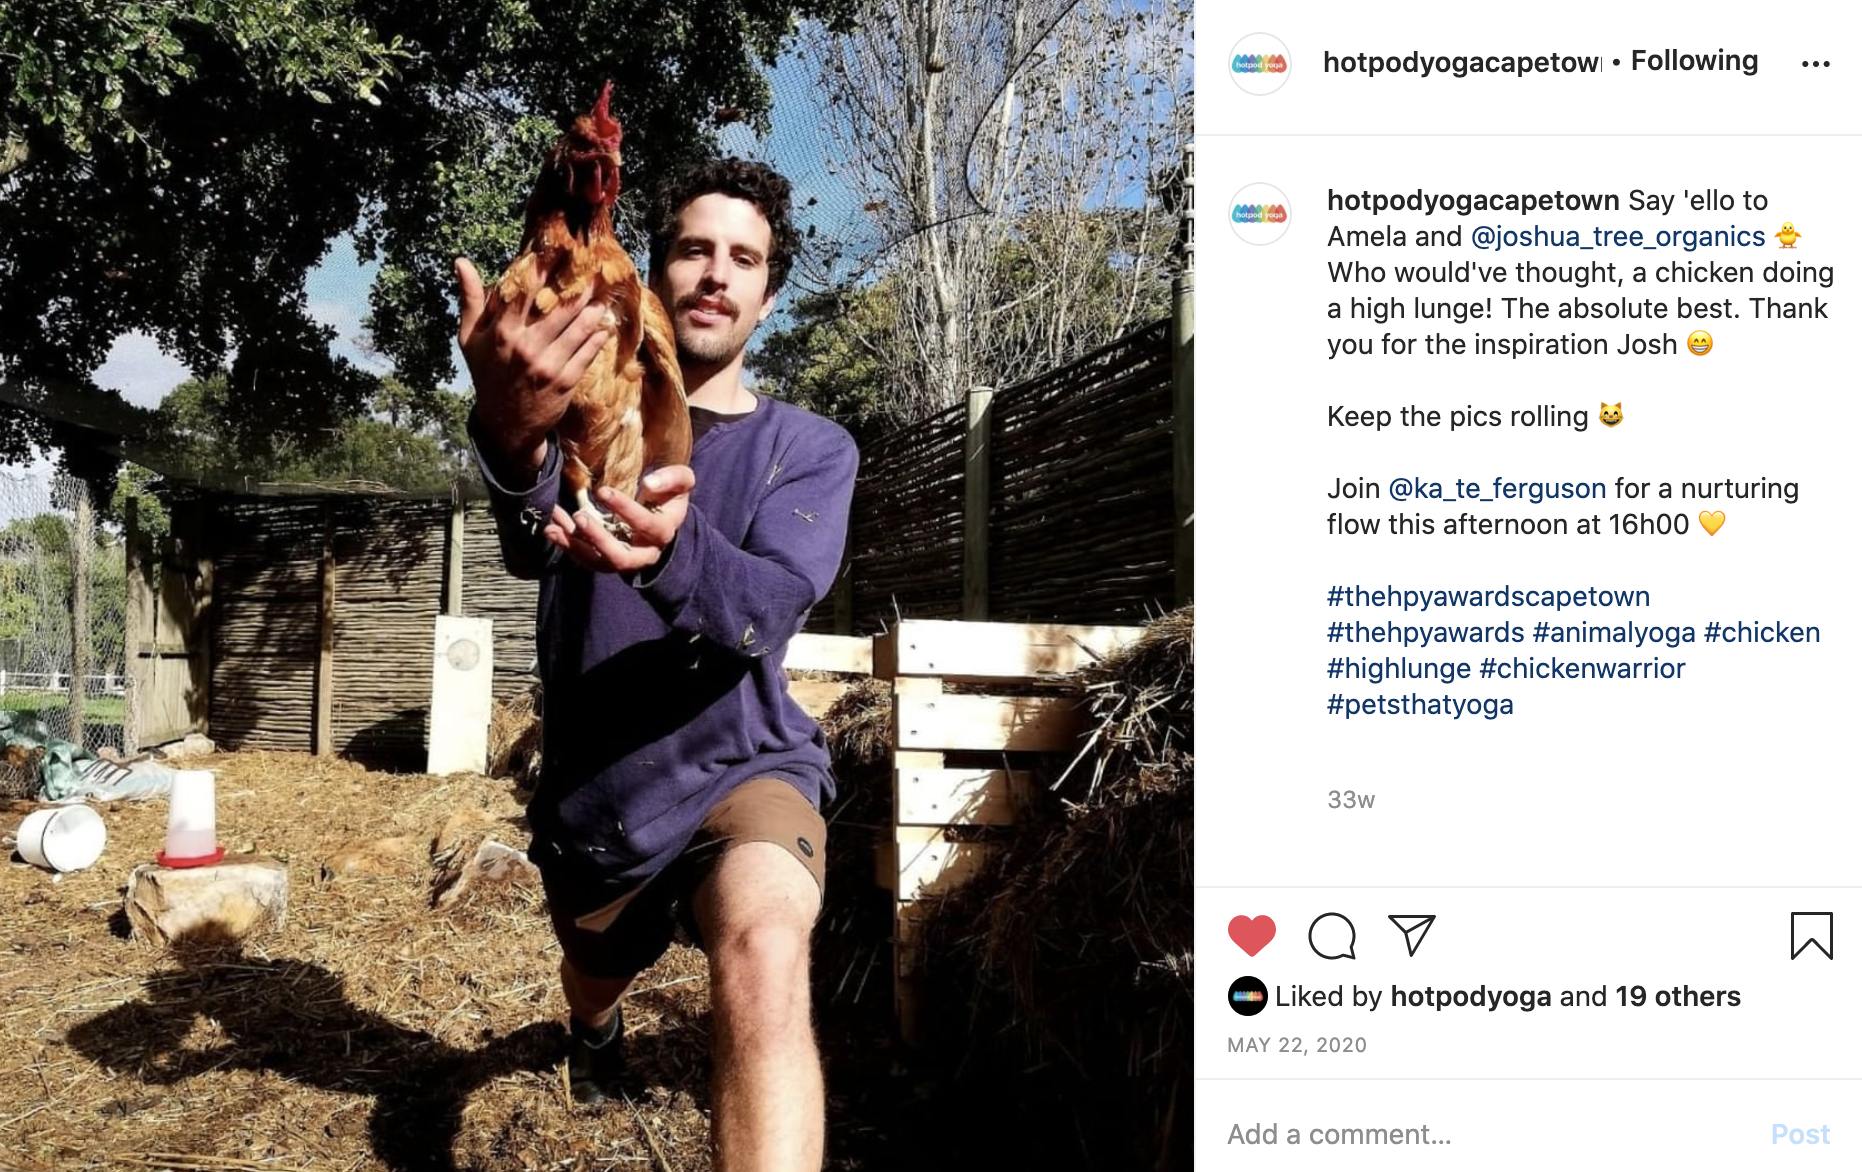Screen dimensions: 1862x1172
Task: Click the small avatar beside the caption
Action: pos(1260,212)
